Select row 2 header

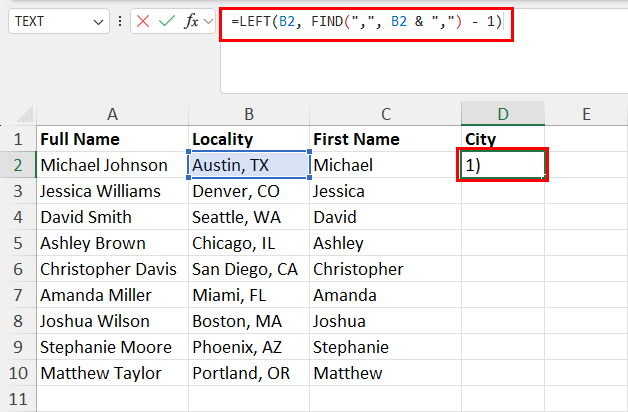point(18,165)
